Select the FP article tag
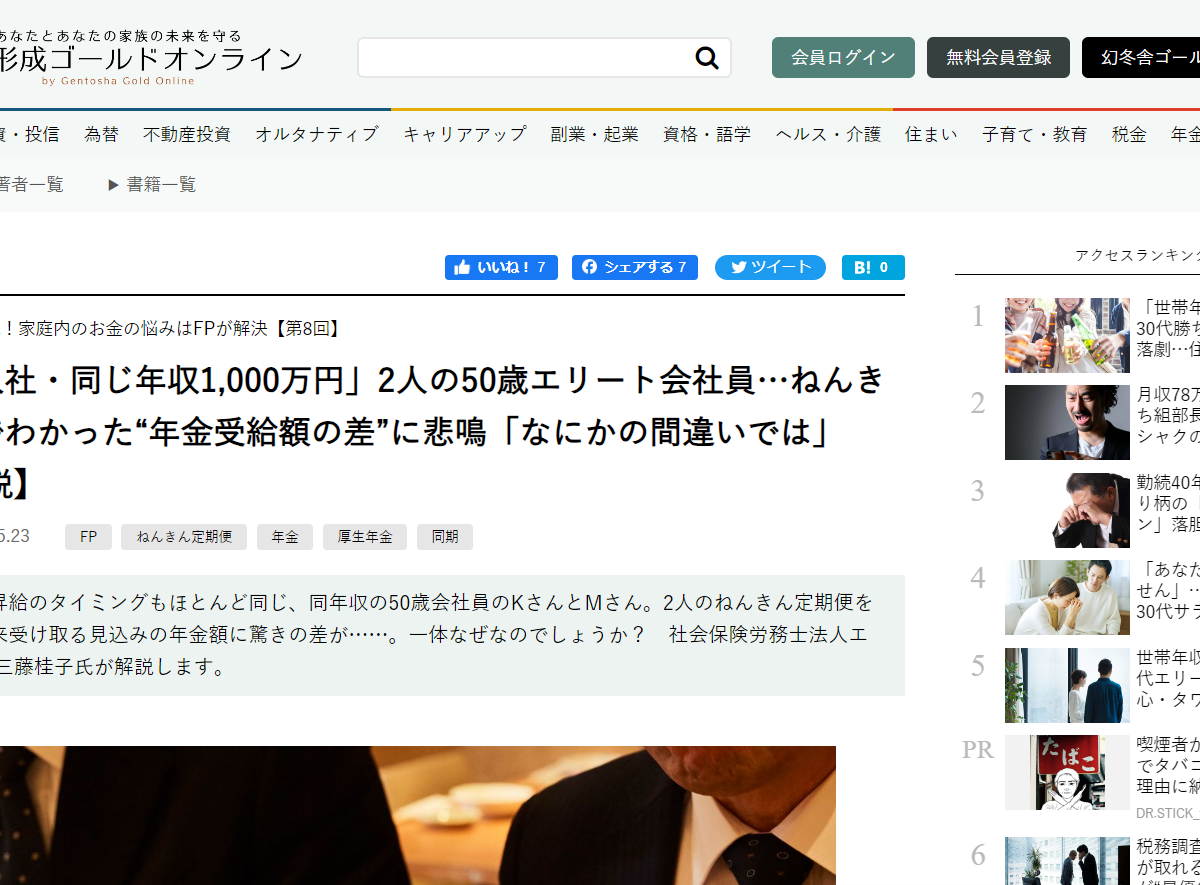1200x885 pixels. (x=88, y=537)
